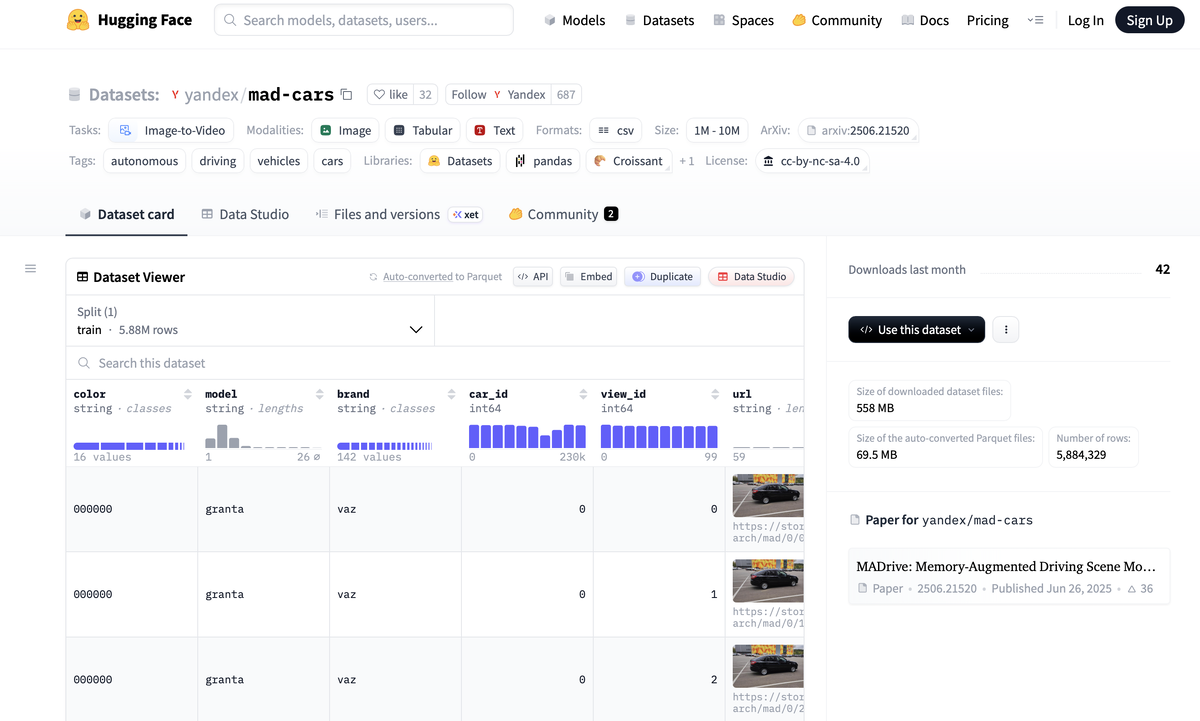Select the cars tag
Screen dimensions: 1200x721
[332, 161]
